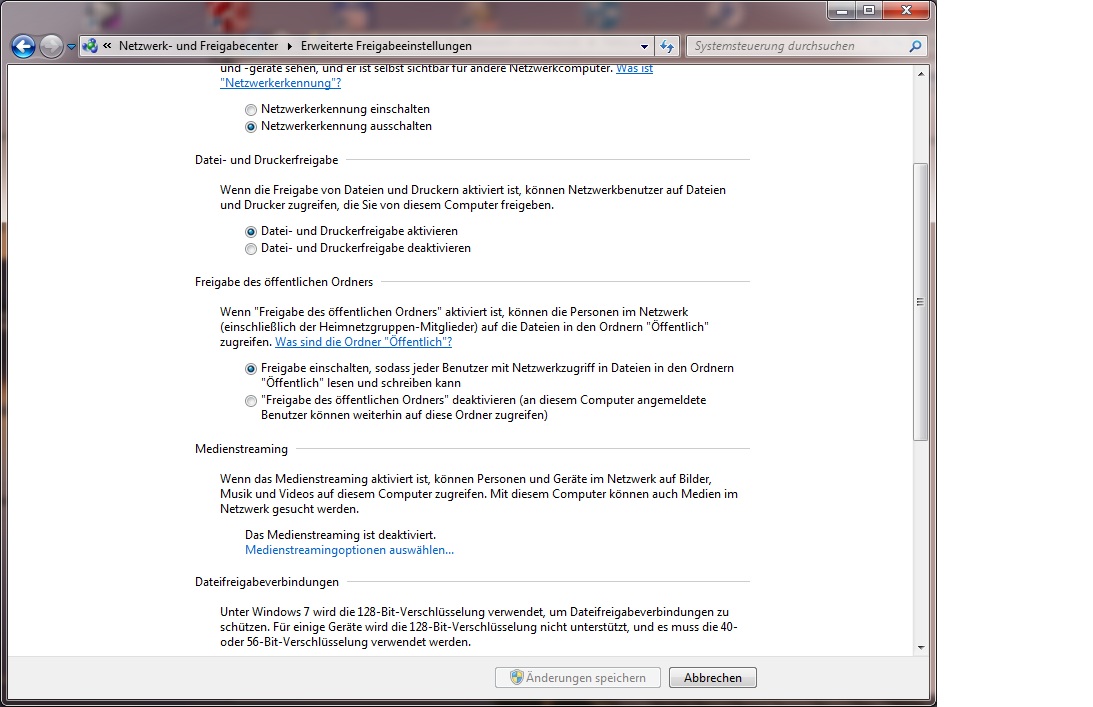Open the address bar history dropdown

click(644, 47)
